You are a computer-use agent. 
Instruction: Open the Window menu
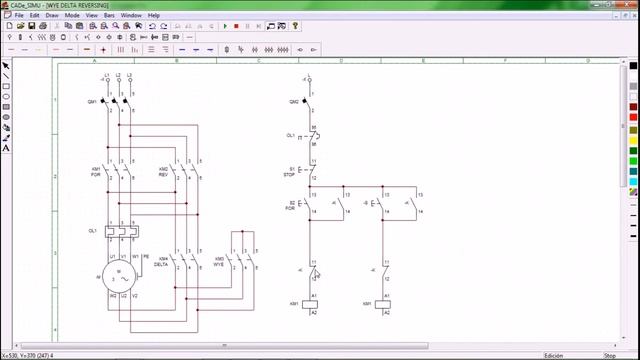pyautogui.click(x=131, y=16)
